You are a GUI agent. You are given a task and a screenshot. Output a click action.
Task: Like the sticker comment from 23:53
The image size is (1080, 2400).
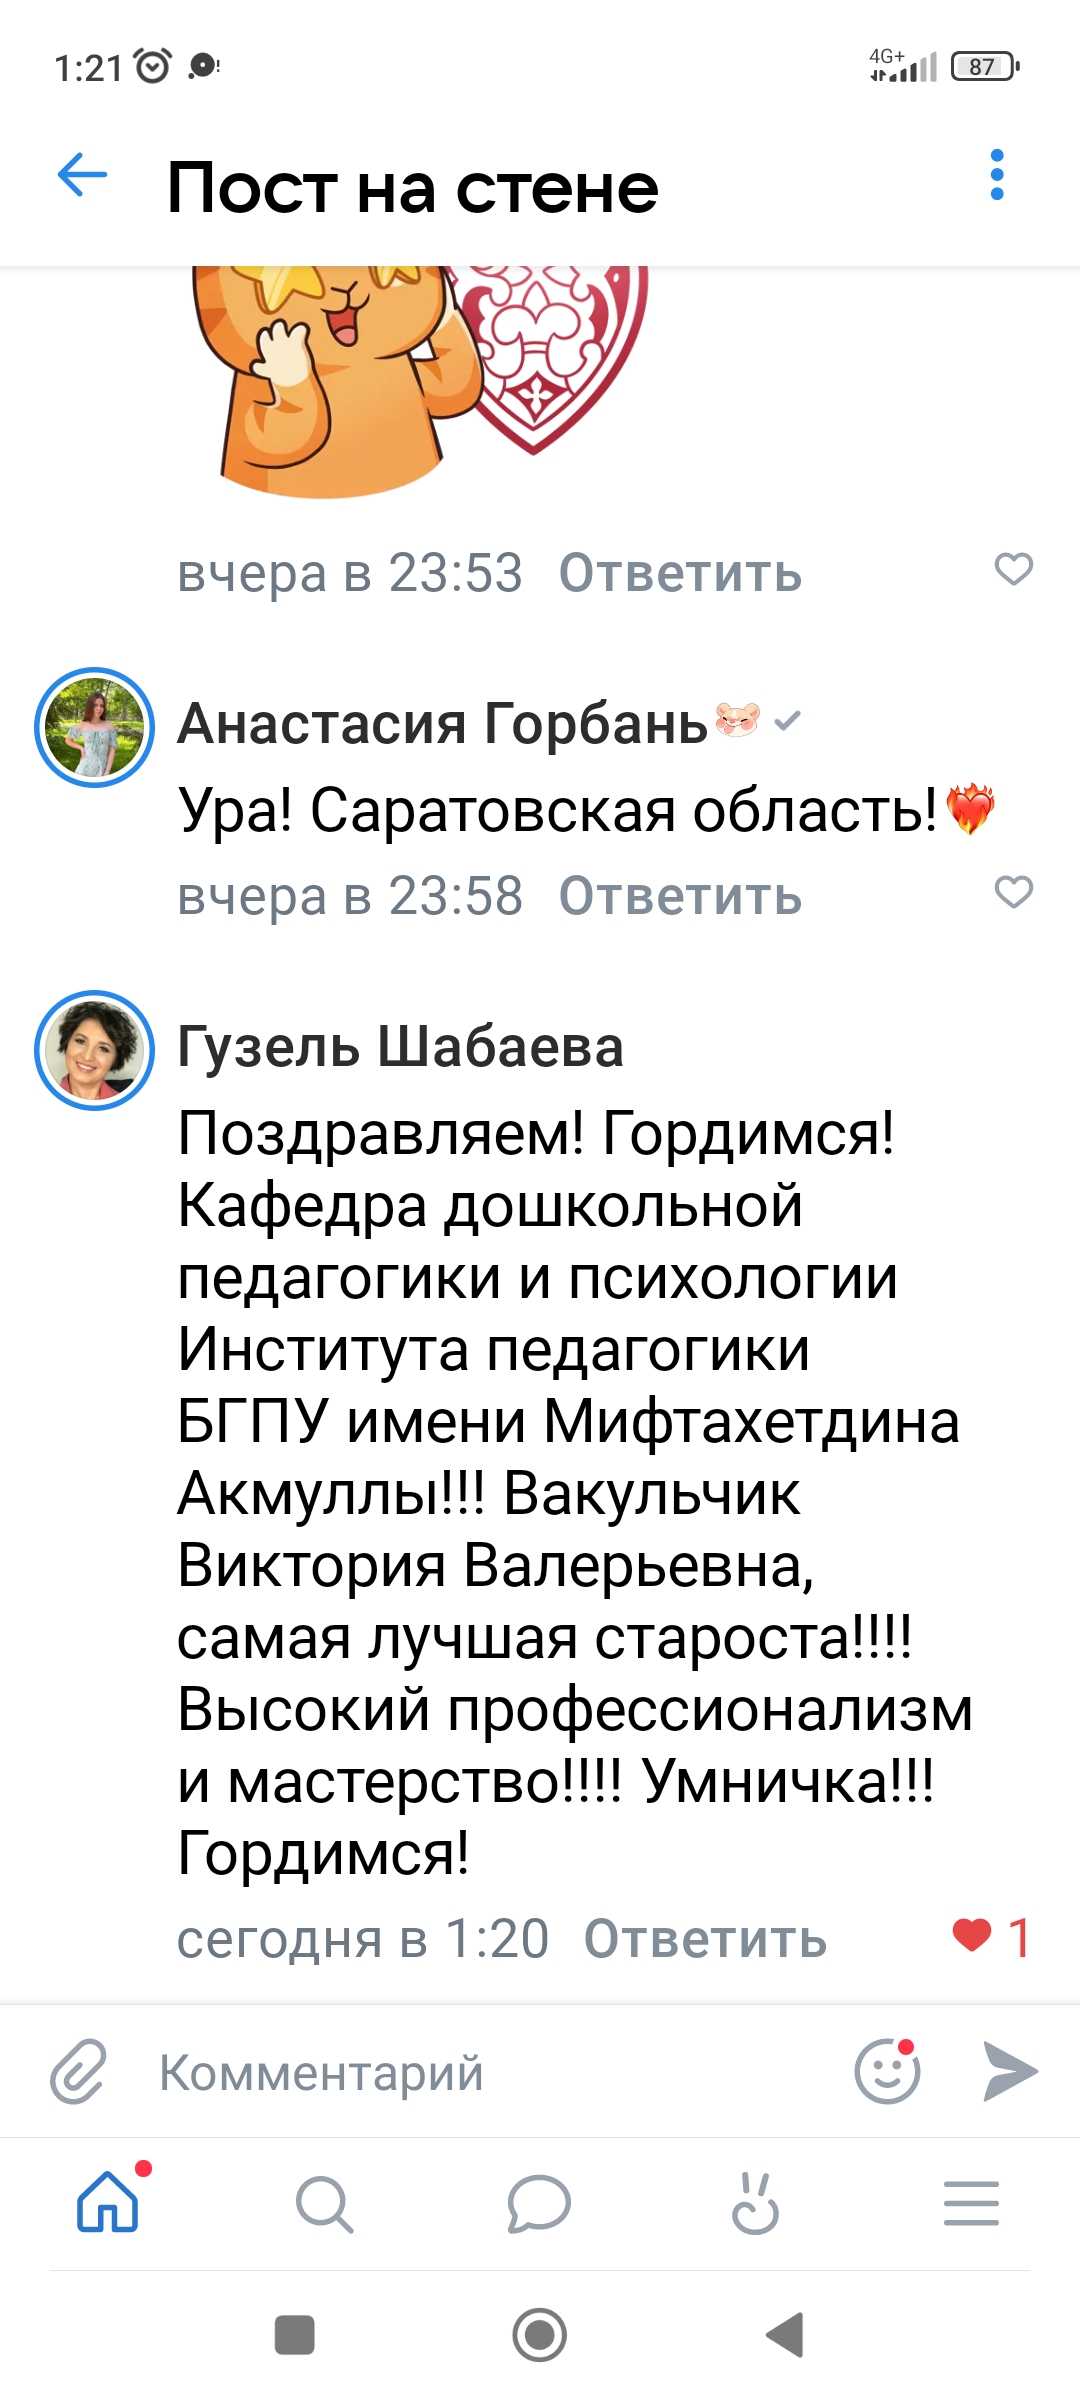(1013, 569)
